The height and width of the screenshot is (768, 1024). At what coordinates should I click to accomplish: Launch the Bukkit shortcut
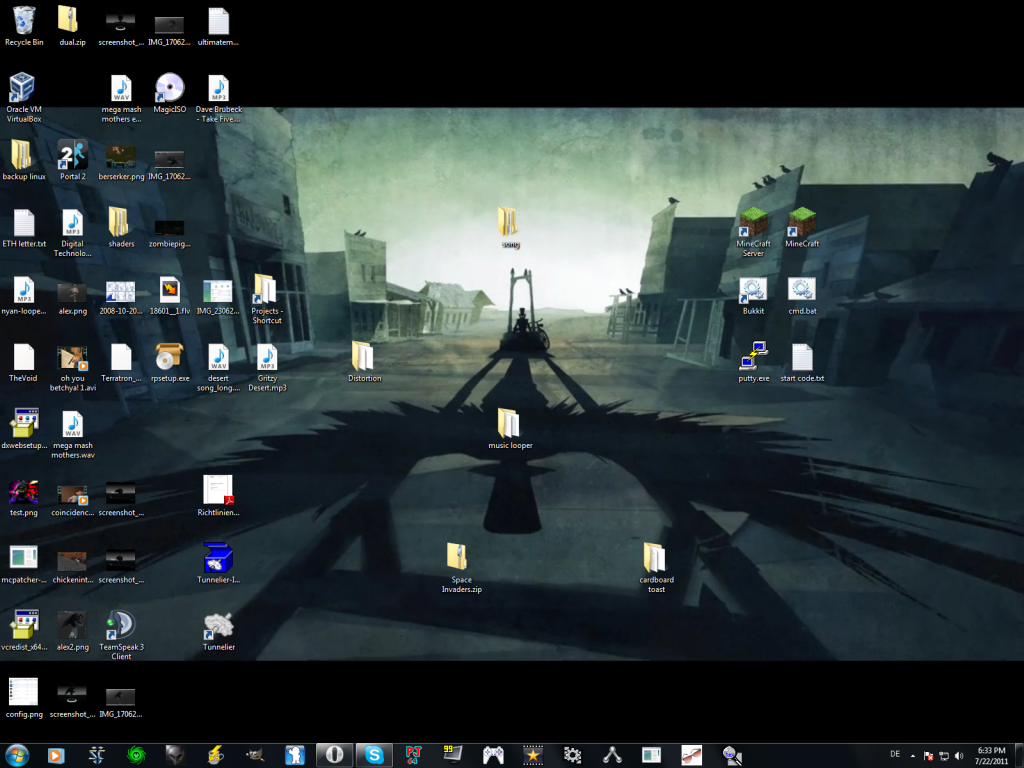(753, 296)
